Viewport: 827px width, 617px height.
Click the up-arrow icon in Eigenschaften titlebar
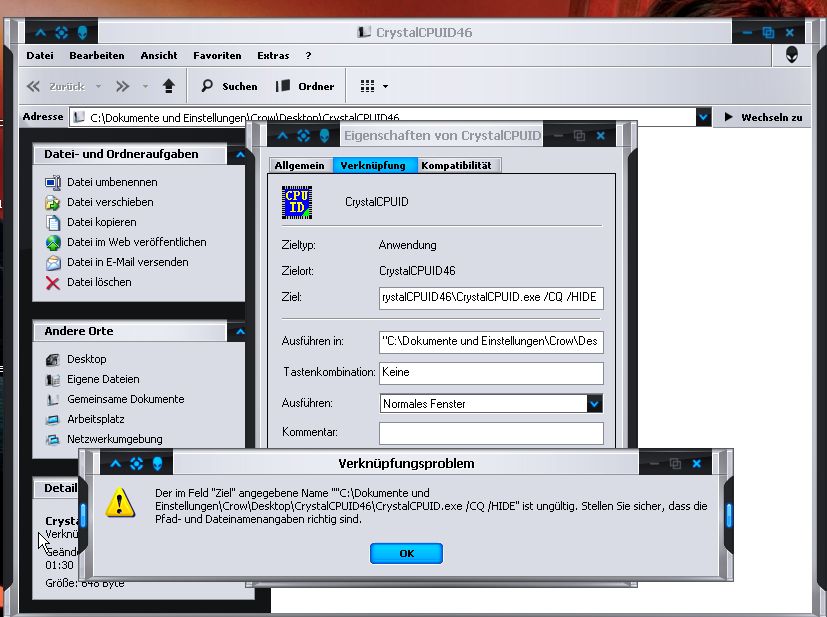(283, 136)
